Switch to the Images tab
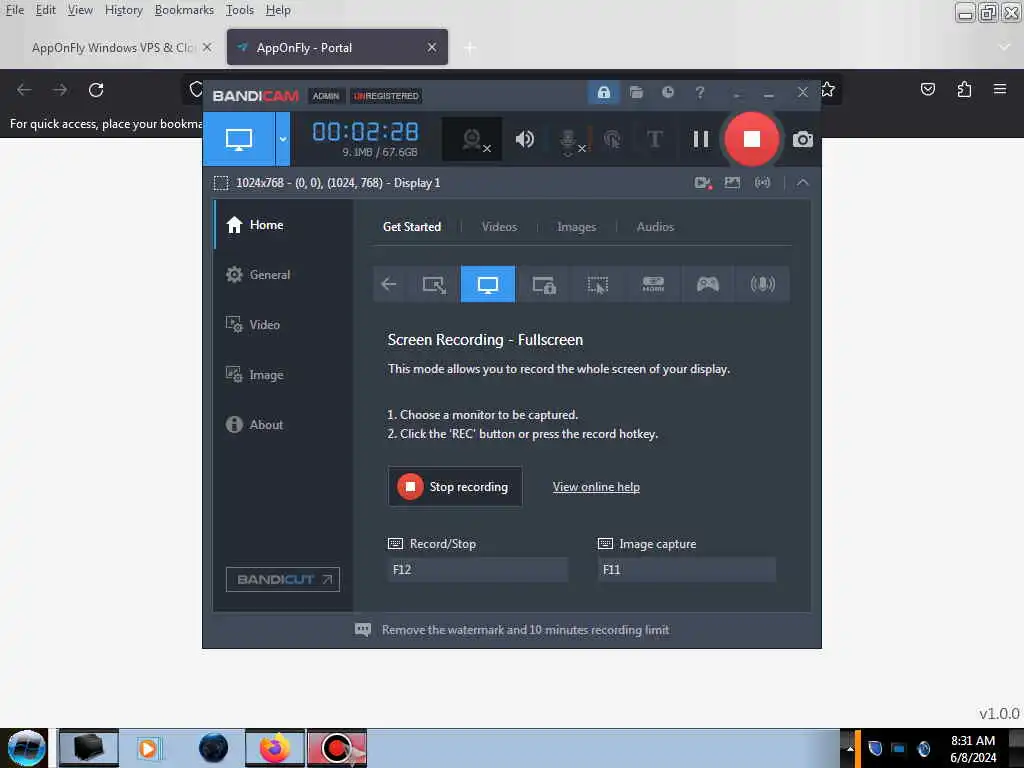1024x768 pixels. point(576,227)
